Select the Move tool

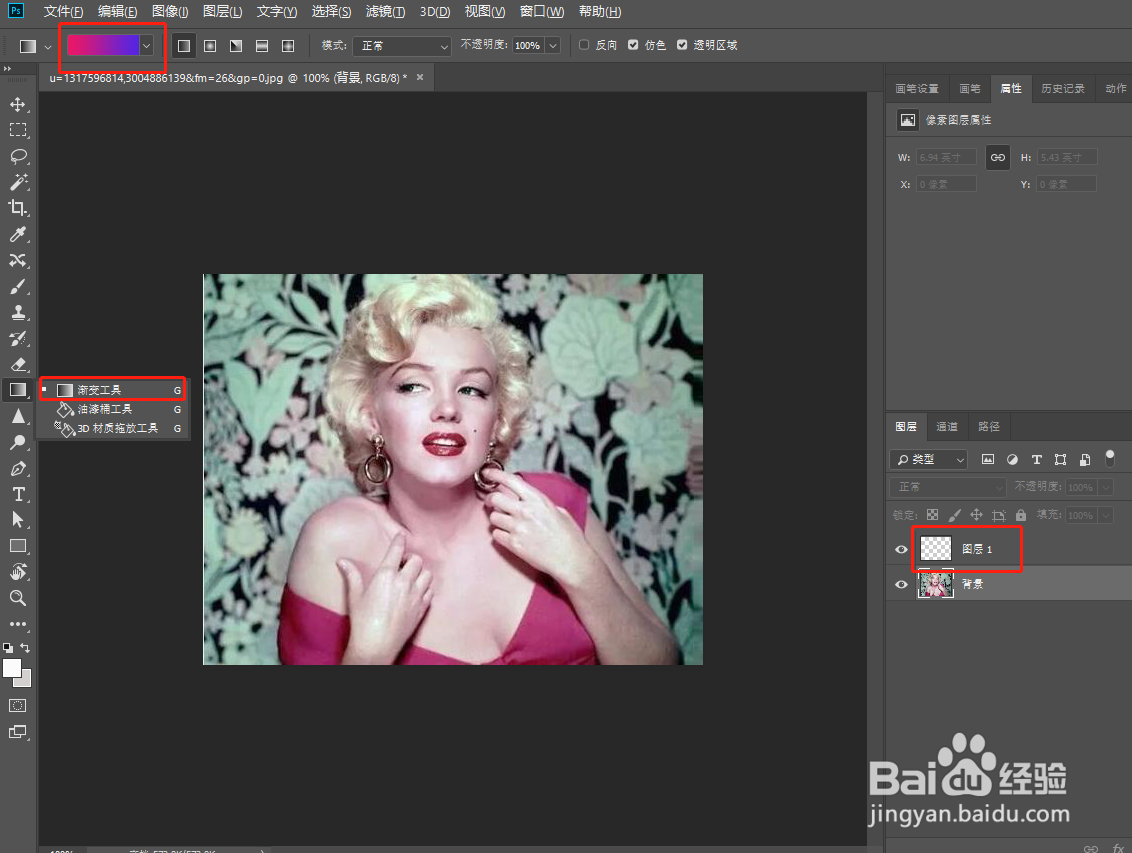(x=18, y=105)
